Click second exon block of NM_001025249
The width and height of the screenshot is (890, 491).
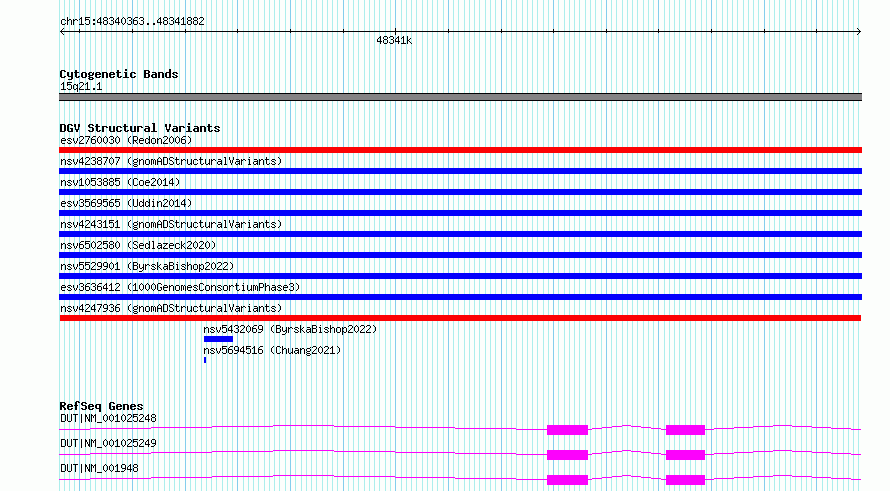pyautogui.click(x=685, y=455)
